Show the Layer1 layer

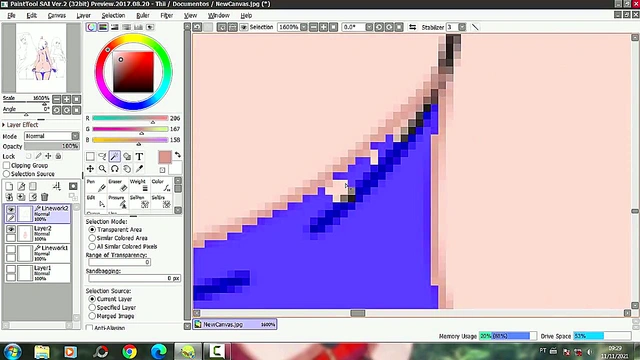[x=11, y=269]
